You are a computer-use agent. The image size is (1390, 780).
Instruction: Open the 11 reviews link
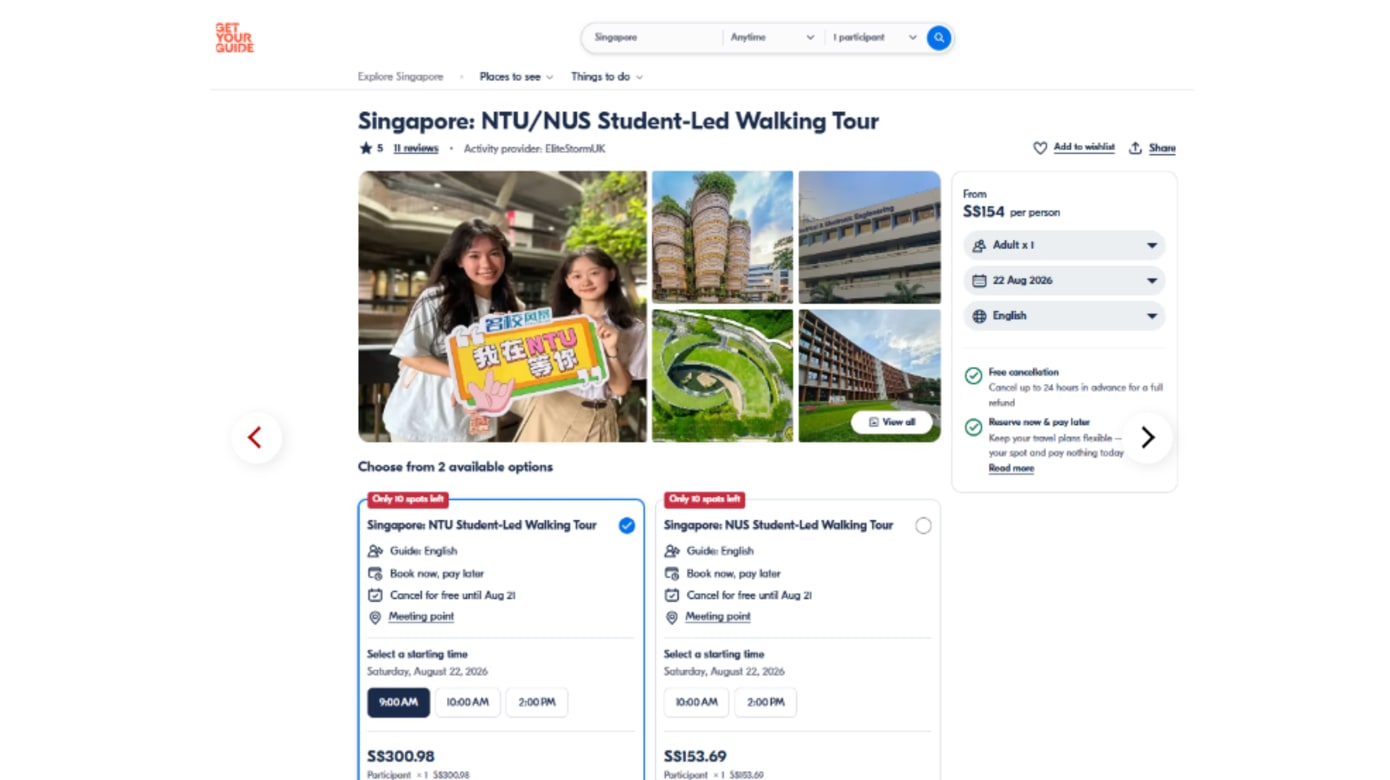416,149
